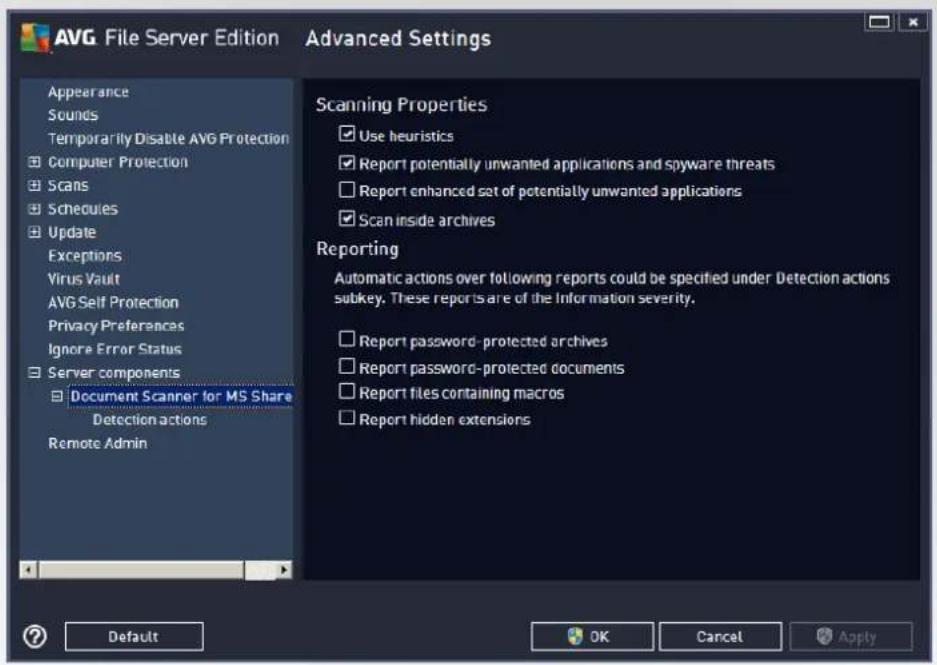
Task: Open Remote Admin settings
Action: 97,443
